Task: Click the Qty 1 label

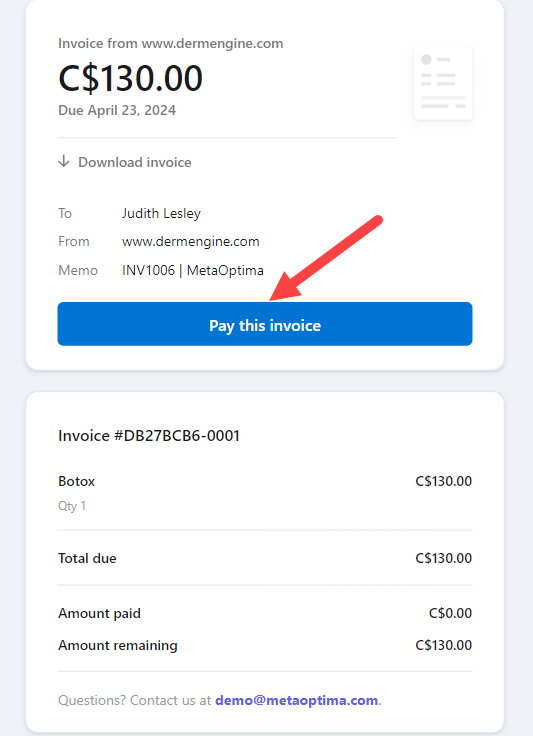Action: point(72,506)
